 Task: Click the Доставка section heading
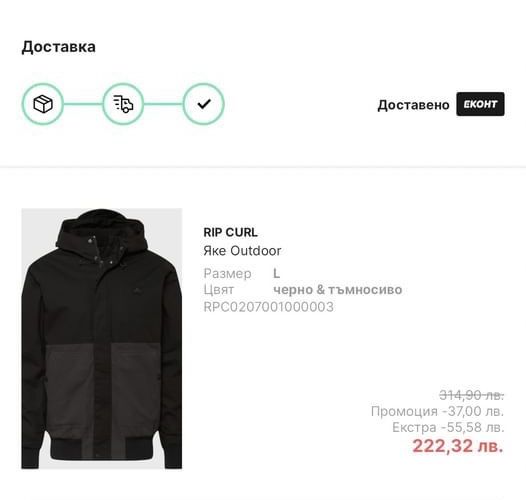pos(59,47)
